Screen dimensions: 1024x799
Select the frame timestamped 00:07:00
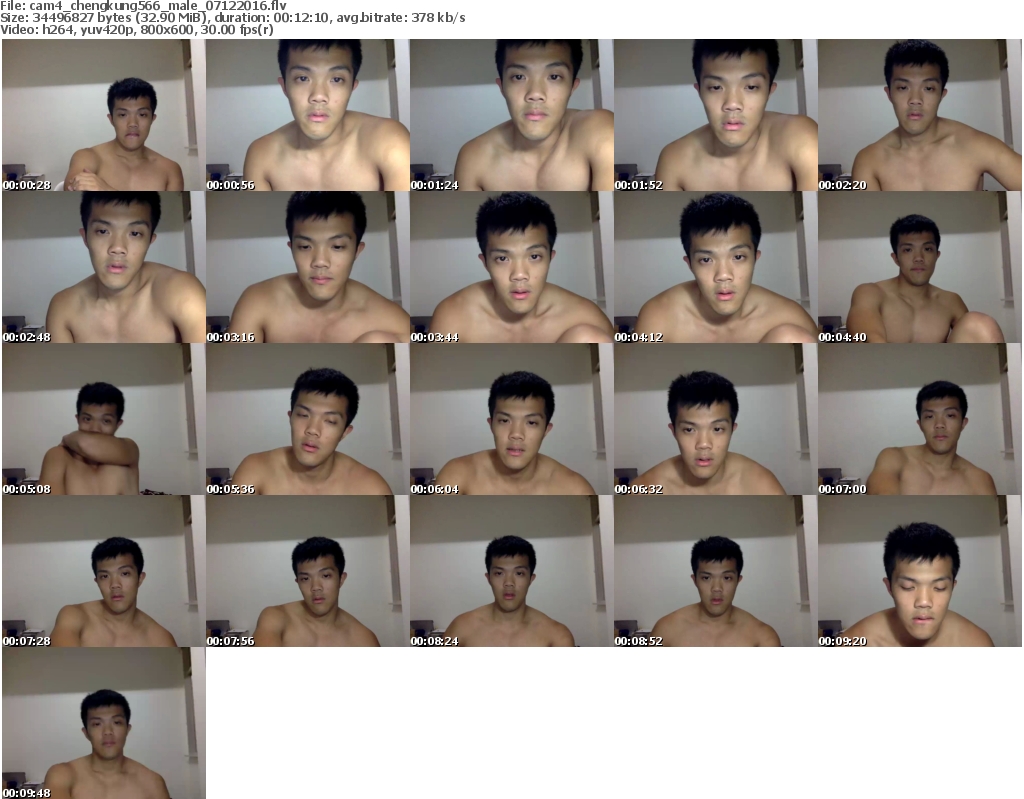click(x=920, y=419)
